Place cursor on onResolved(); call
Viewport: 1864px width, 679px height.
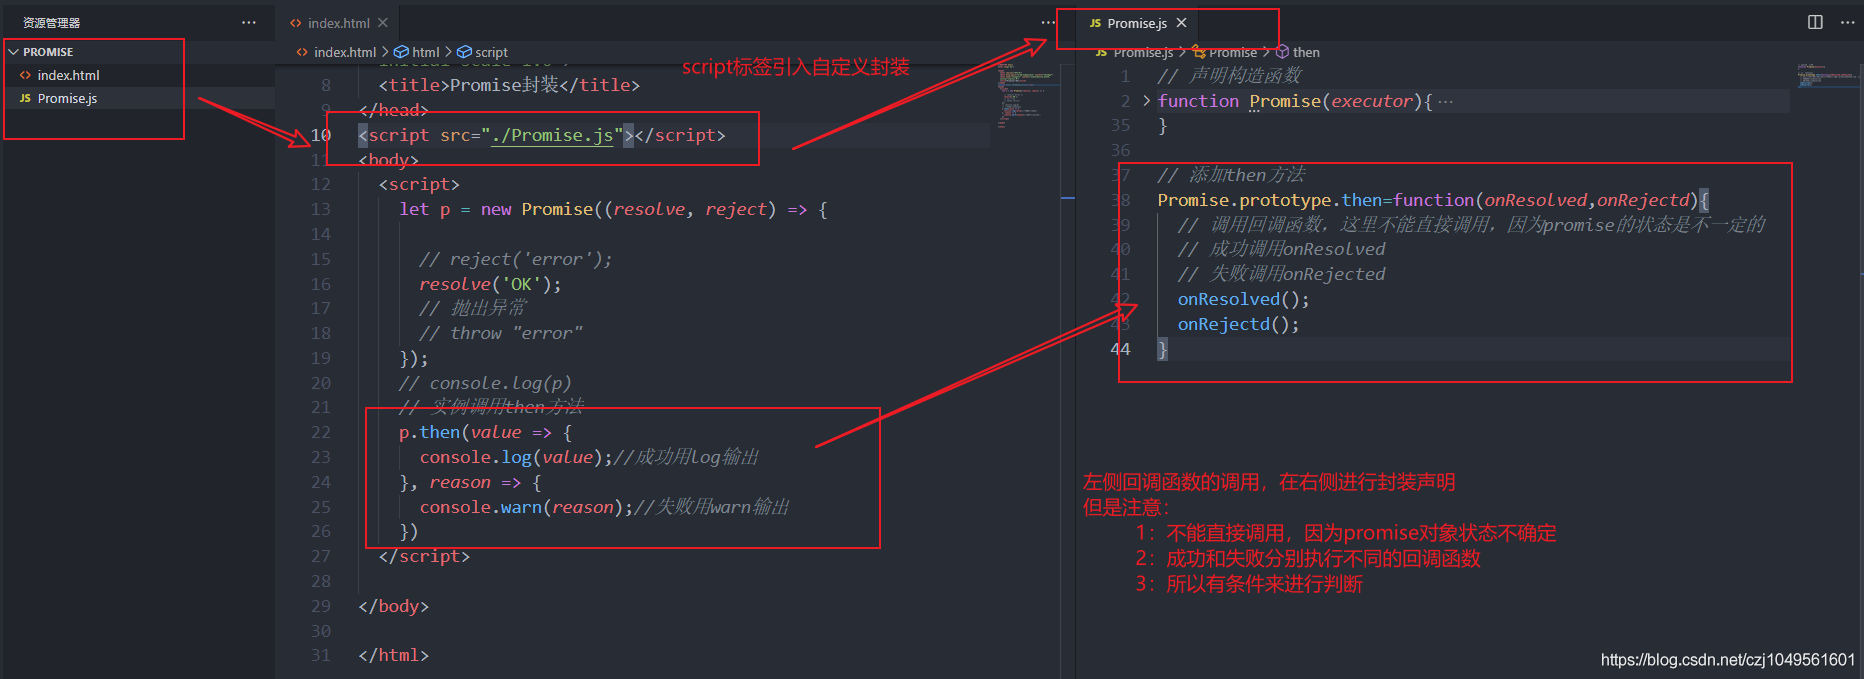pos(1243,299)
